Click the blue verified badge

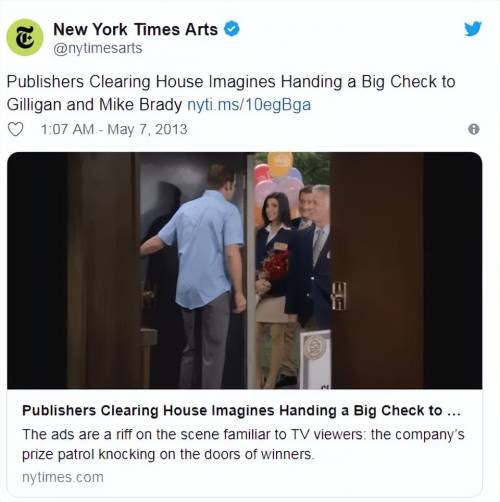pyautogui.click(x=232, y=29)
